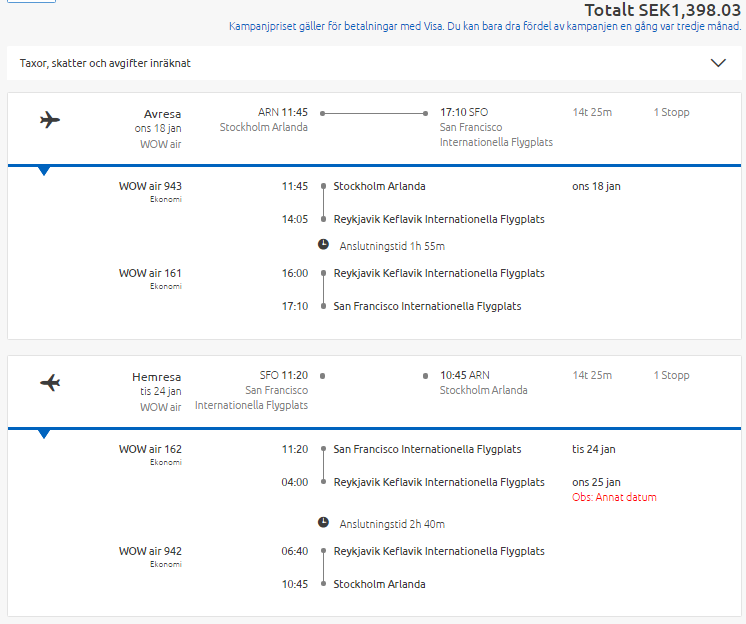746x624 pixels.
Task: Click WOW air 162 flight label
Action: tap(150, 449)
